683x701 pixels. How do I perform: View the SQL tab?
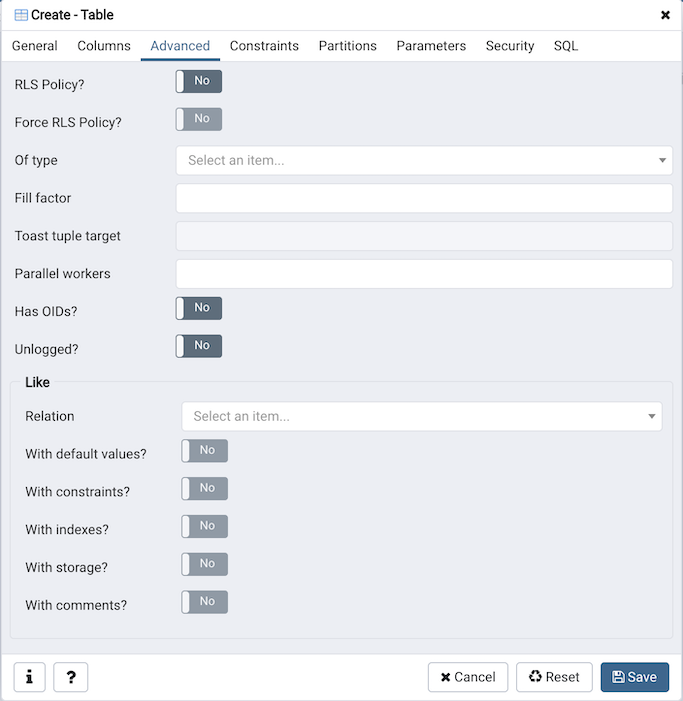click(565, 46)
